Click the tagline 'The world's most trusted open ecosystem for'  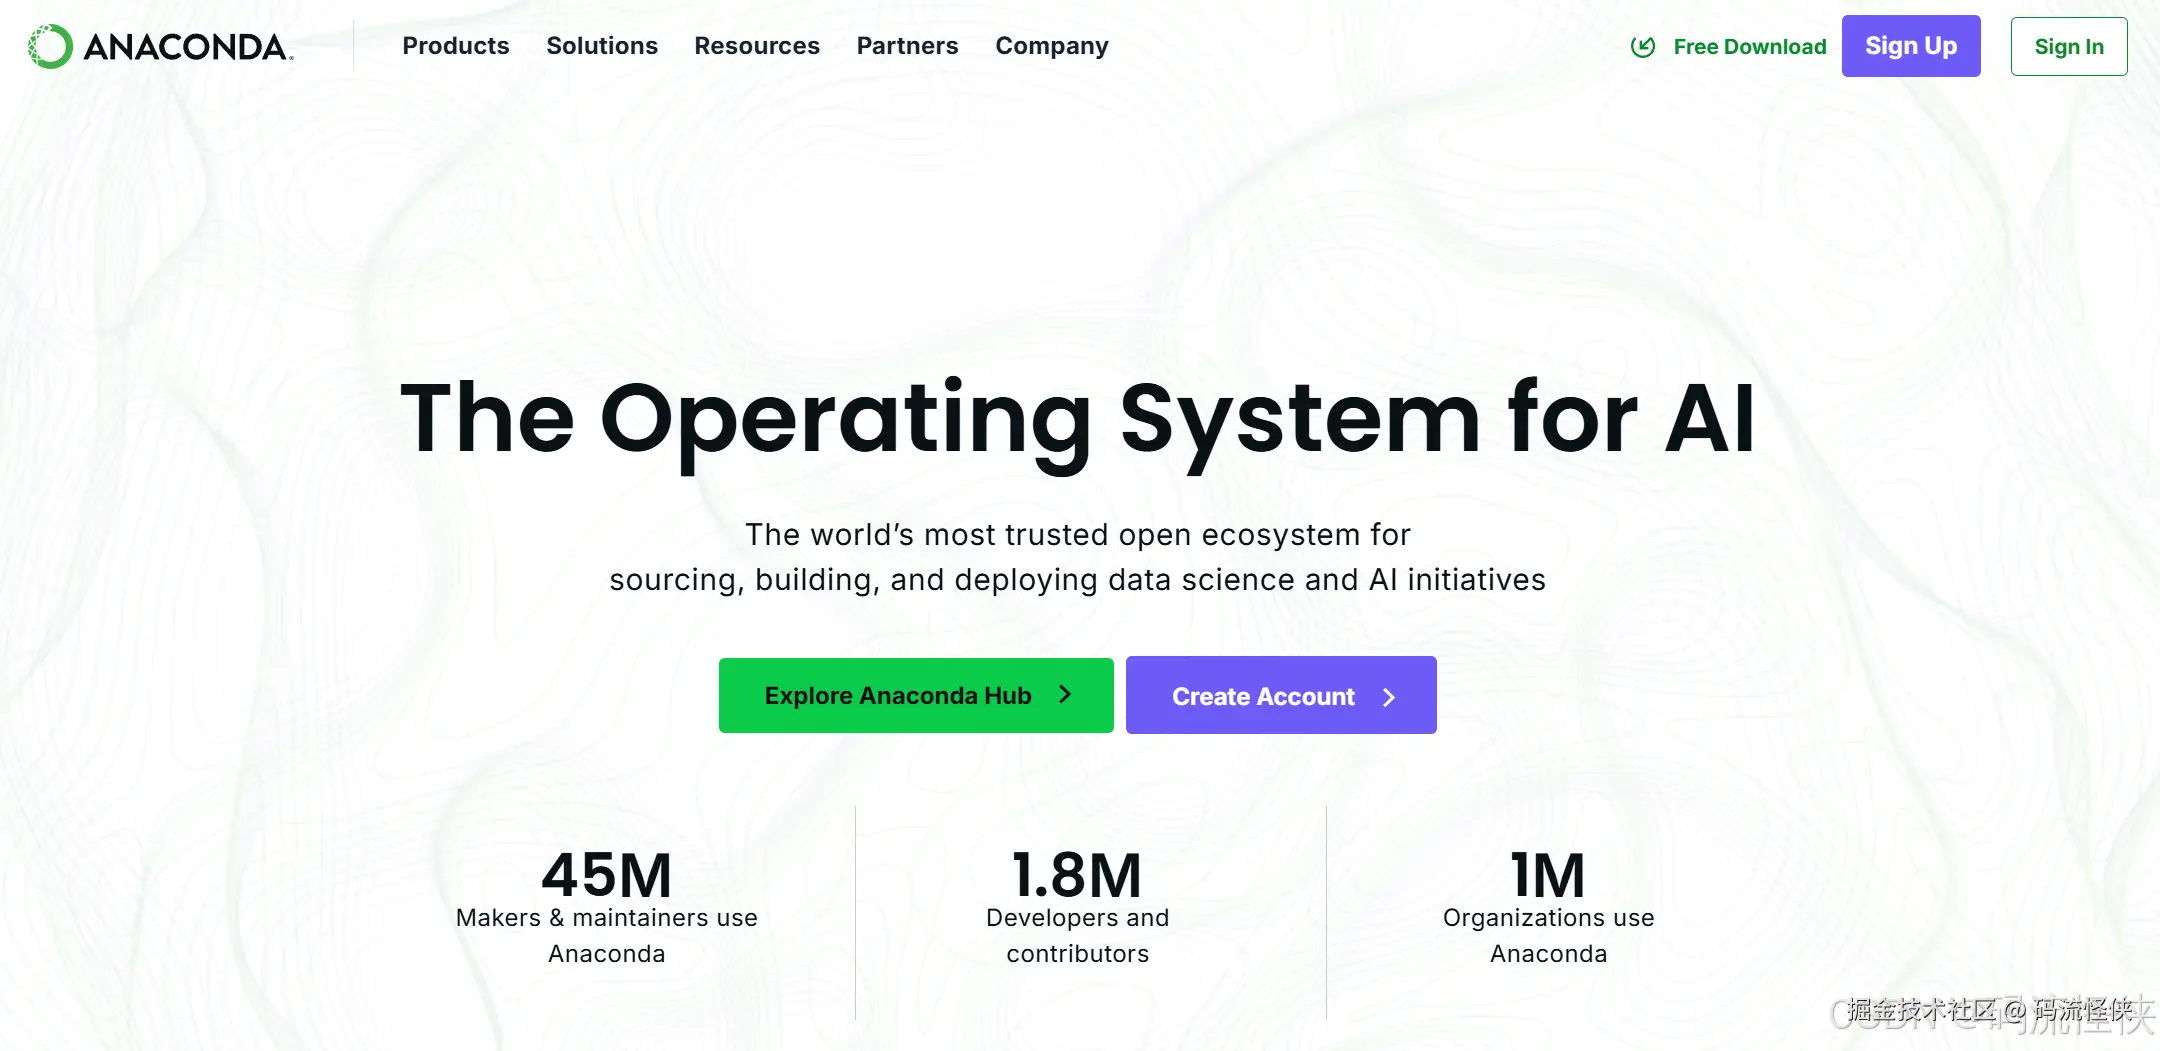(x=1078, y=535)
